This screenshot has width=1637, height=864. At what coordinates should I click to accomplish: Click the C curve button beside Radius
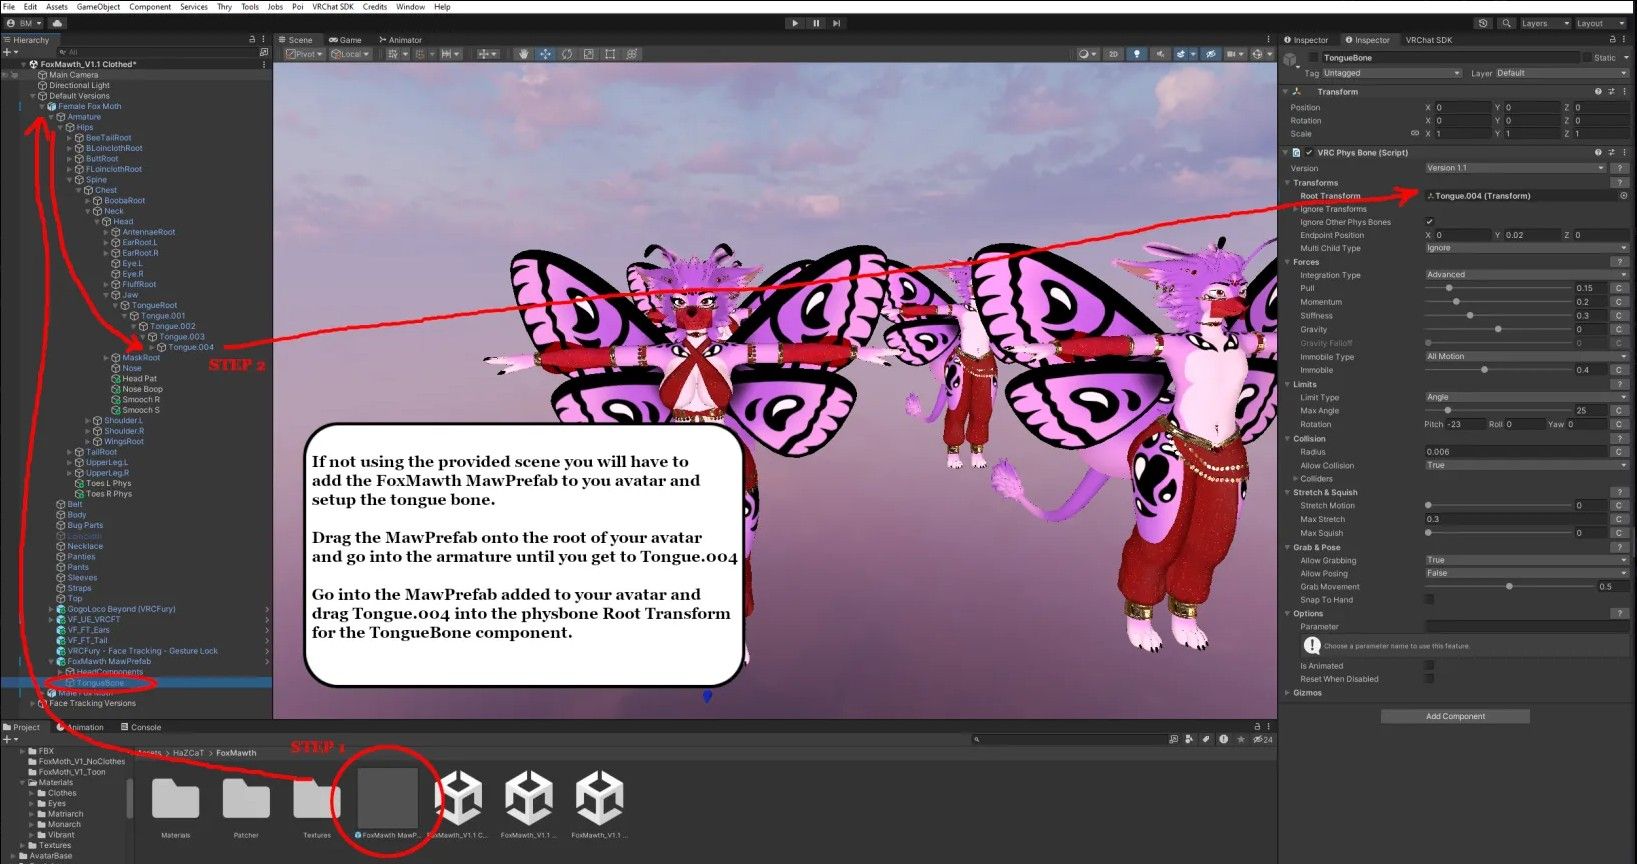click(1618, 452)
